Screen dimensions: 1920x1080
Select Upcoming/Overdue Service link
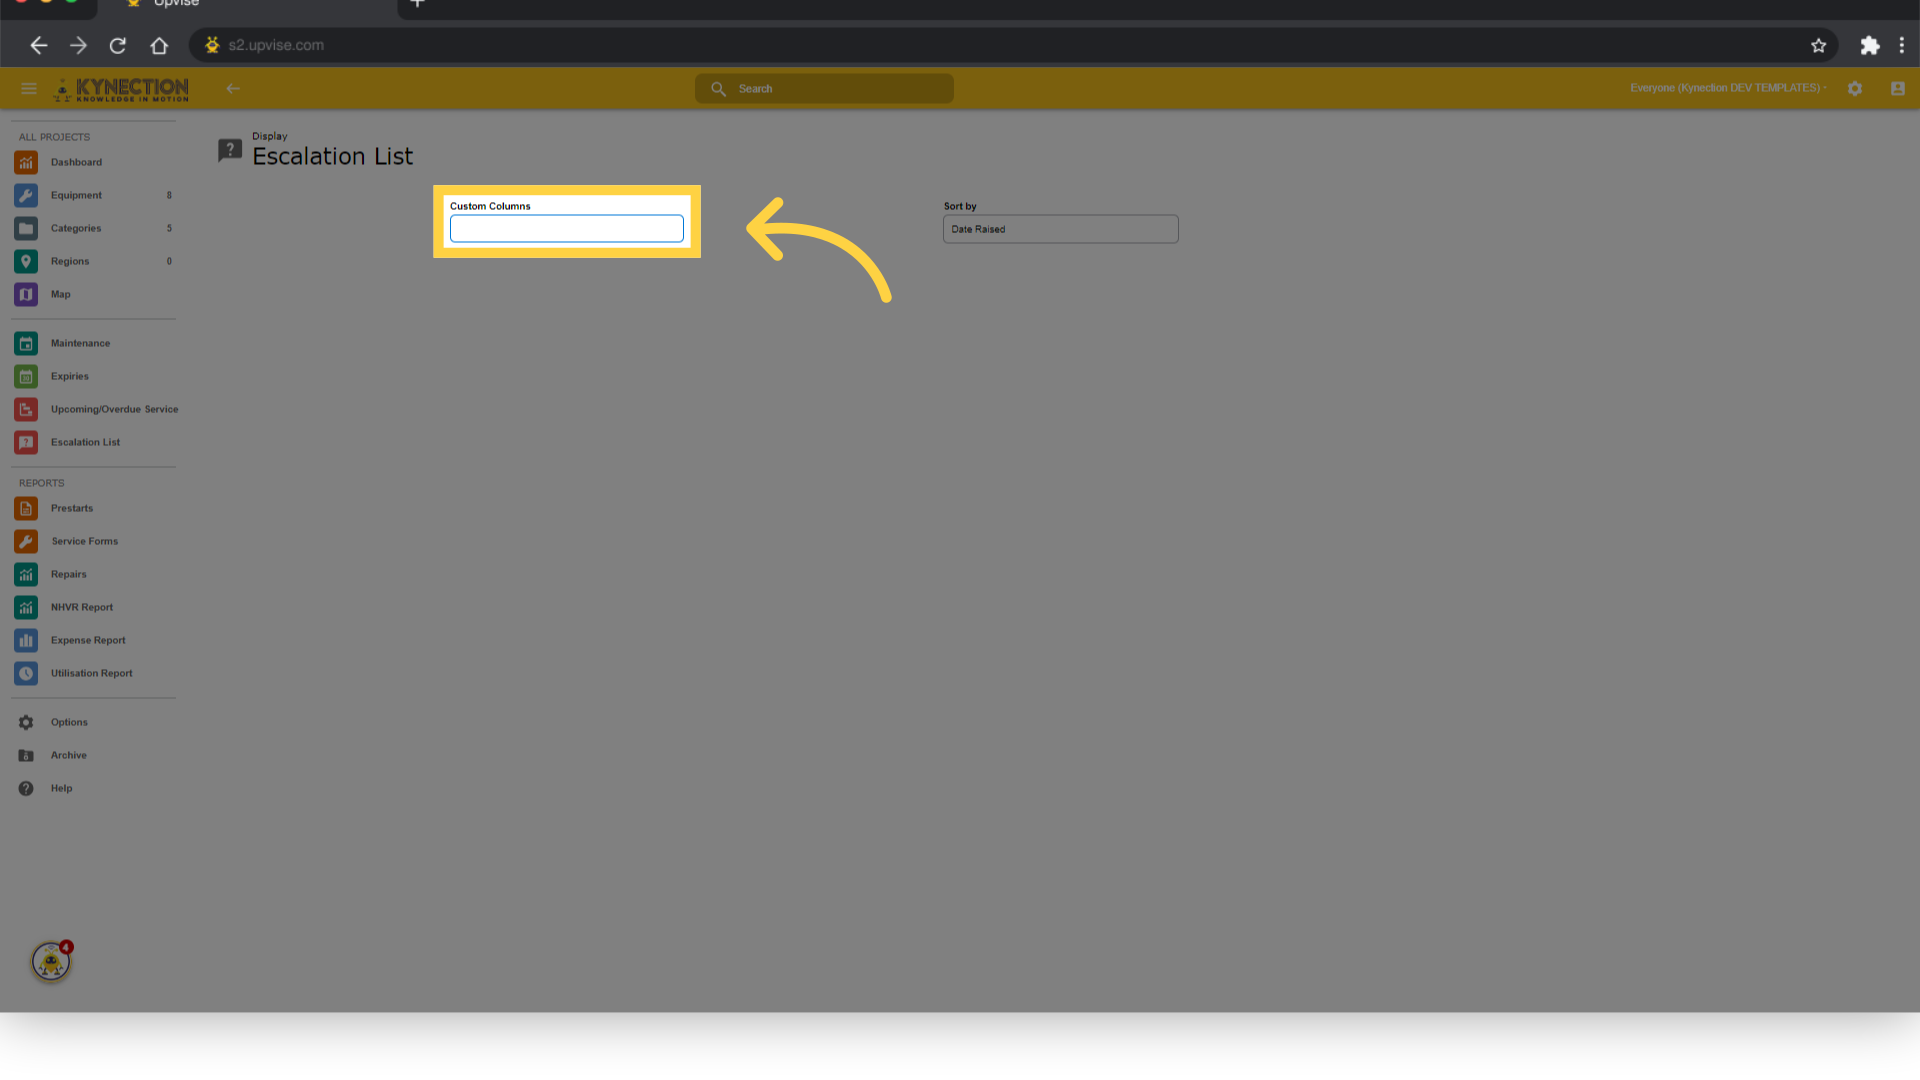115,409
